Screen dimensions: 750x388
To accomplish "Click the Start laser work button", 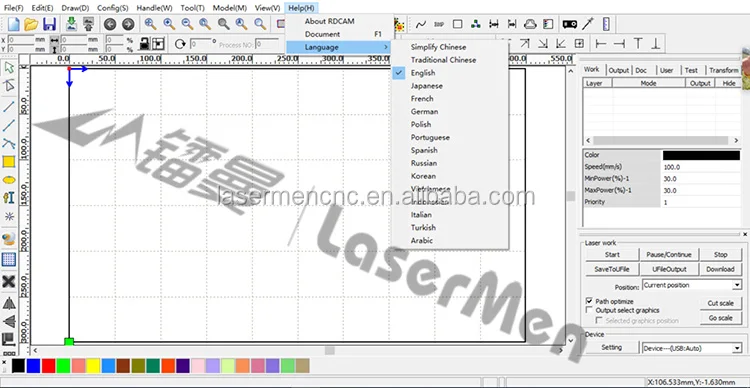I will 612,255.
